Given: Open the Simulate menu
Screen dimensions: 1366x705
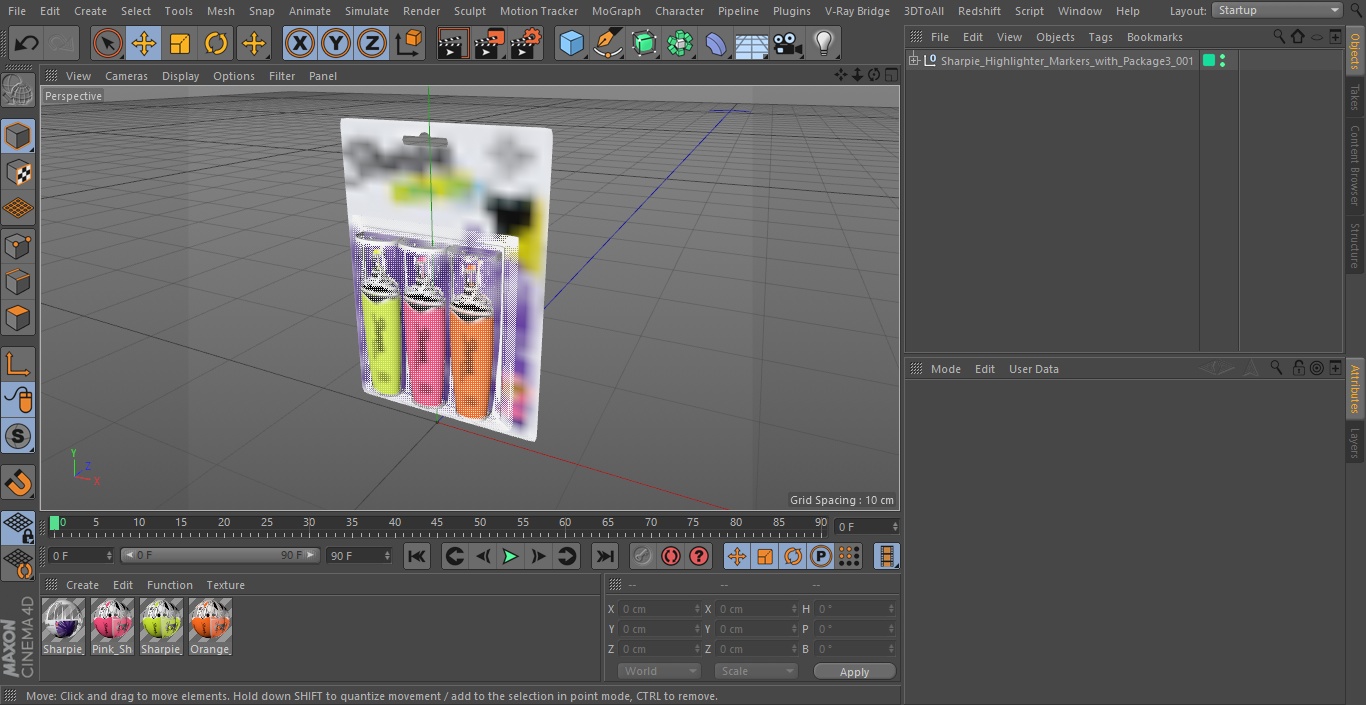Looking at the screenshot, I should tap(367, 11).
